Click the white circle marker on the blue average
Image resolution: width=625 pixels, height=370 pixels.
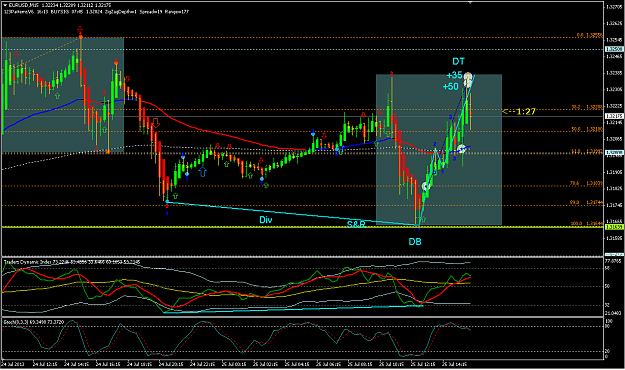[462, 149]
